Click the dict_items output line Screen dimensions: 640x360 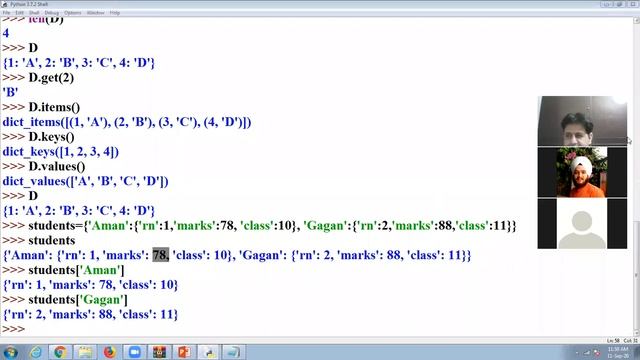[x=127, y=122]
